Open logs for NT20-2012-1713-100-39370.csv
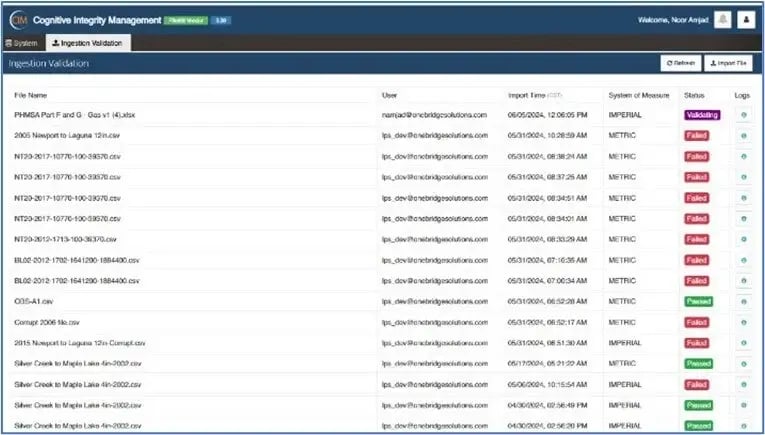This screenshot has width=765, height=435. pos(743,239)
